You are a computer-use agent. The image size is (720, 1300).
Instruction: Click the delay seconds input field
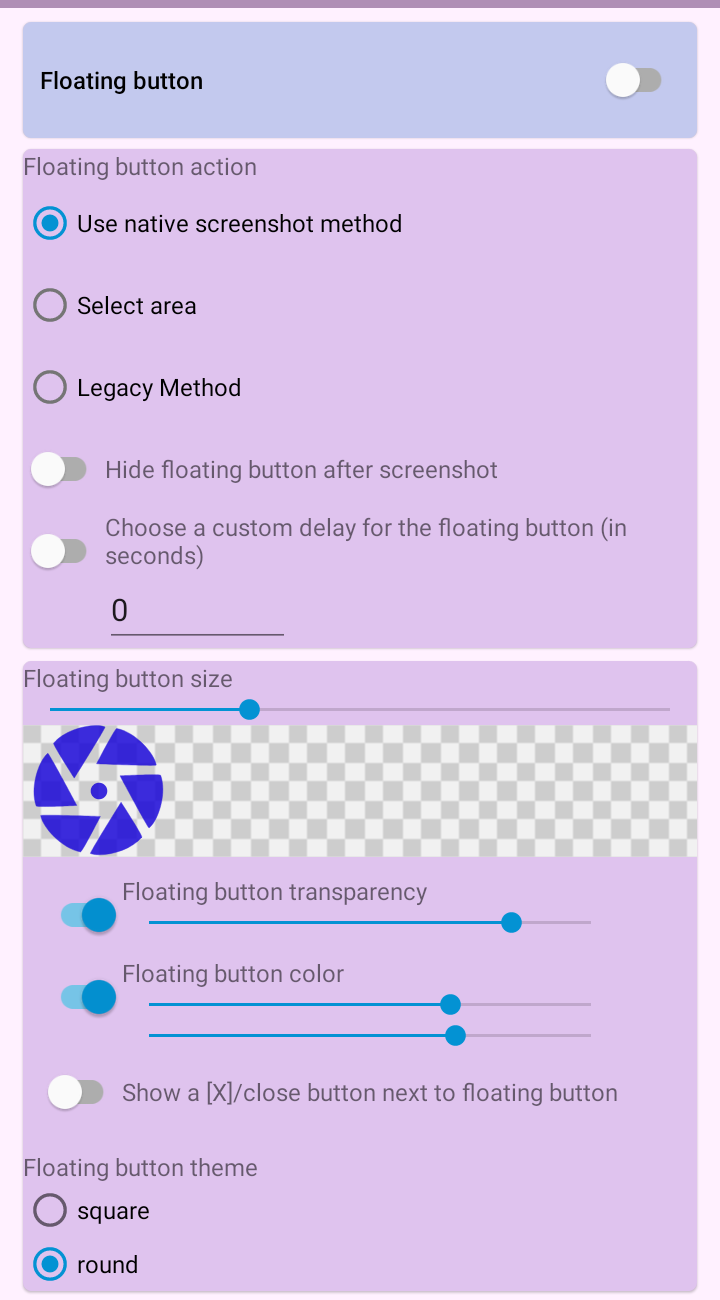196,611
